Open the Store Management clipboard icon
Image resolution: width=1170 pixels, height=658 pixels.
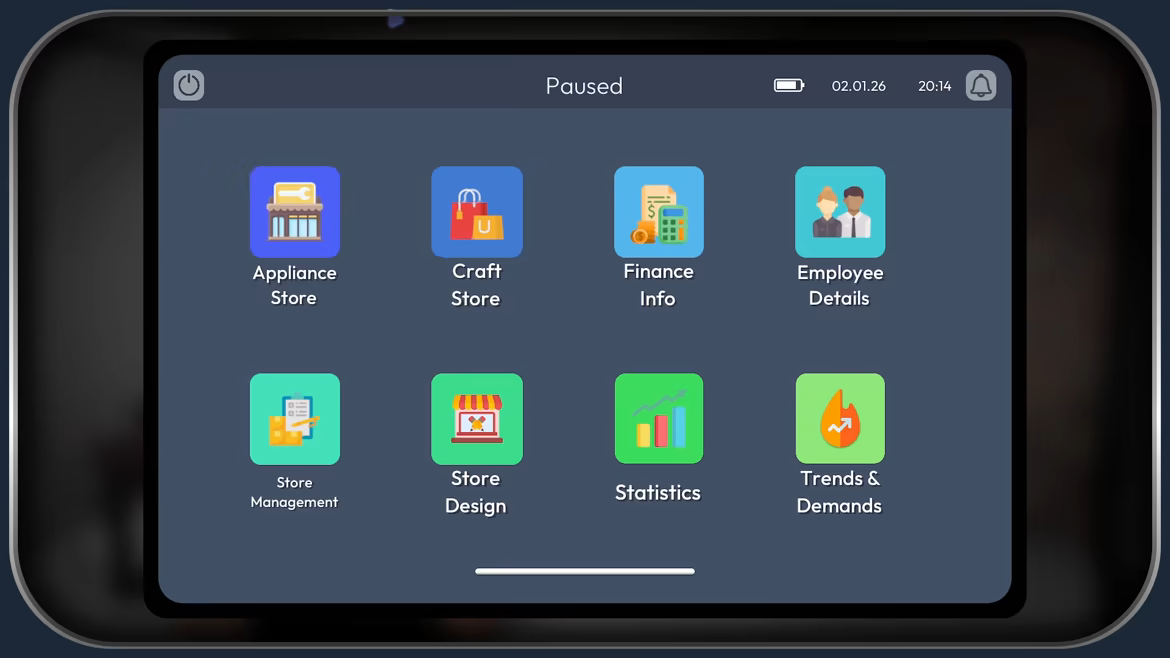point(295,419)
